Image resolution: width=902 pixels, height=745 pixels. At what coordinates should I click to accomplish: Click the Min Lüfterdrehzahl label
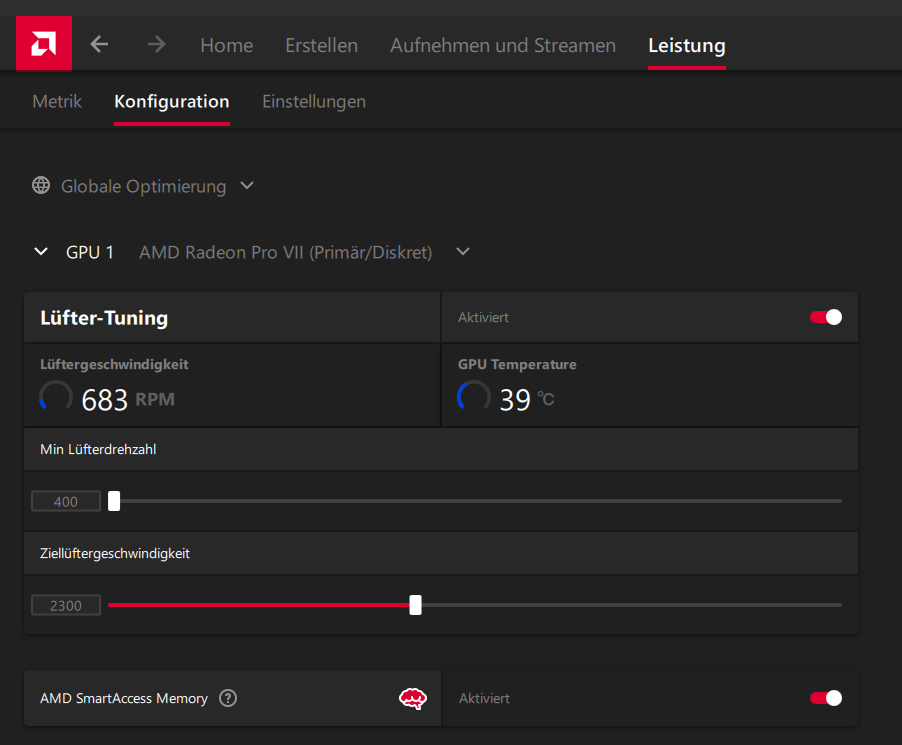[98, 449]
